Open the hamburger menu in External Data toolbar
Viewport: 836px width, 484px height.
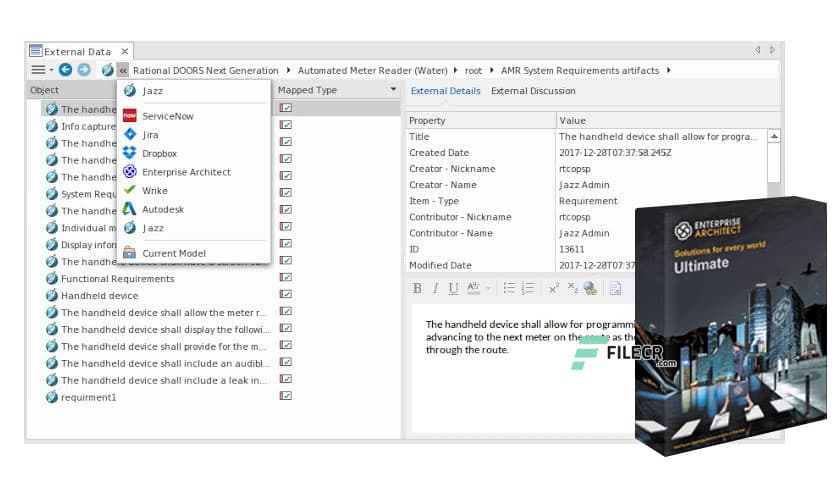click(38, 70)
